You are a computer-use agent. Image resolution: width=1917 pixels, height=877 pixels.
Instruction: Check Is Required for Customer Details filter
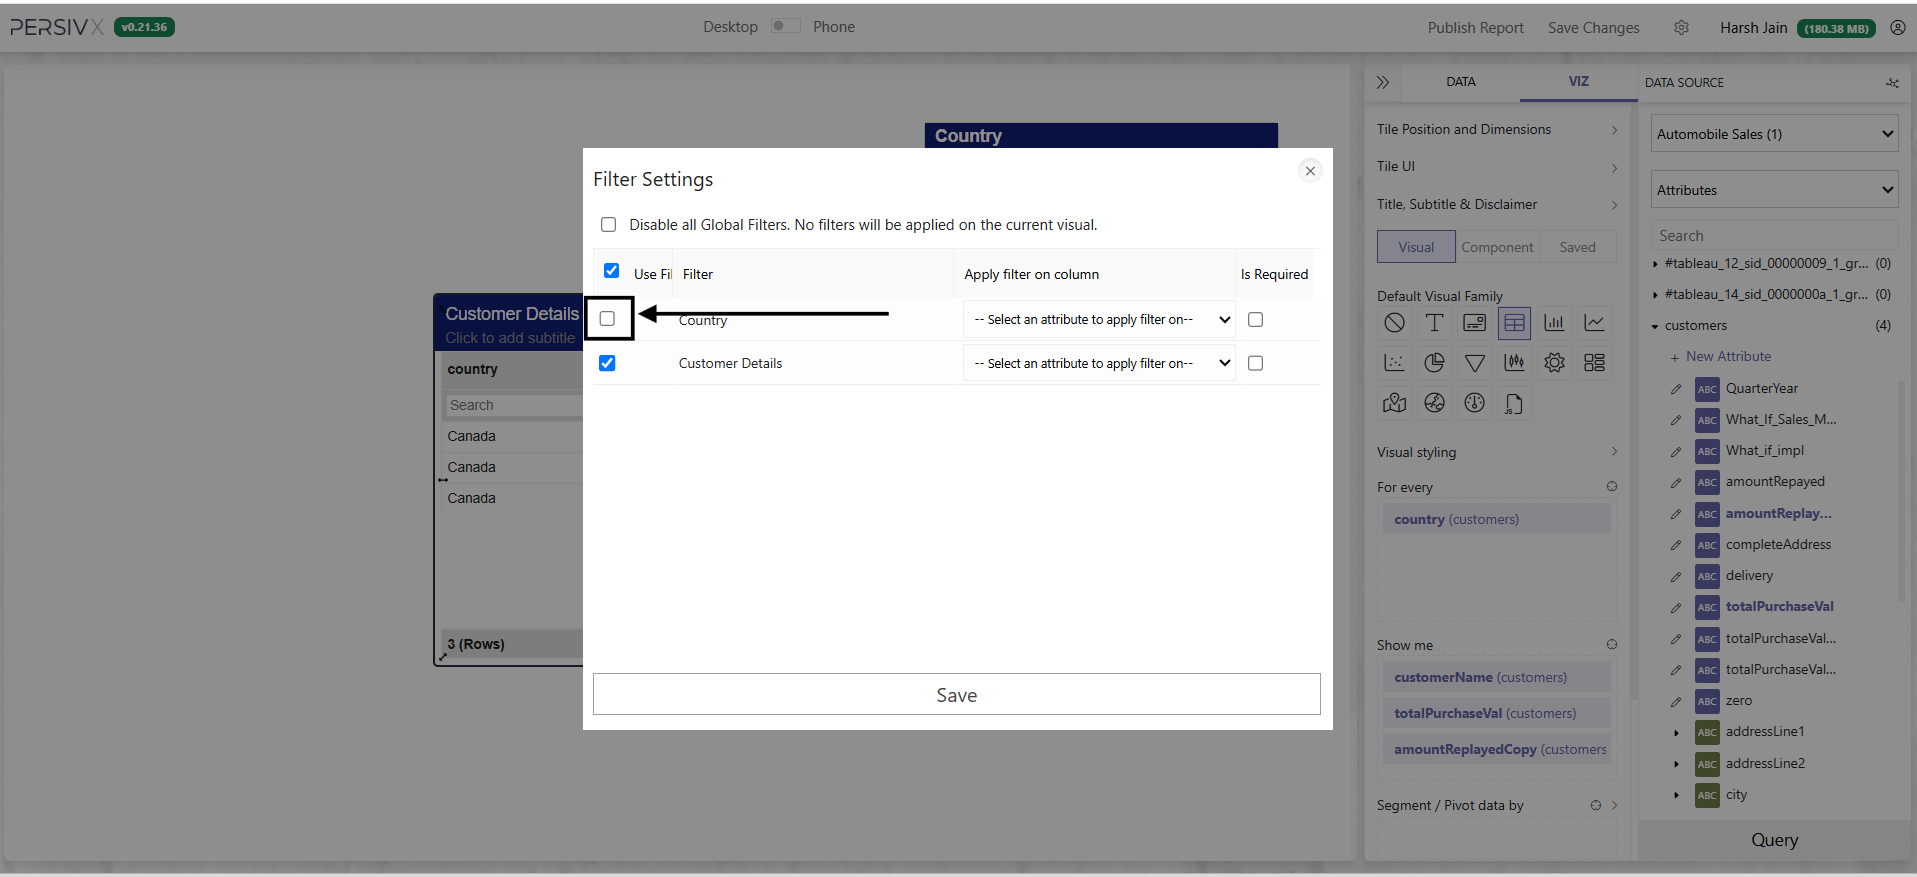[x=1255, y=363]
